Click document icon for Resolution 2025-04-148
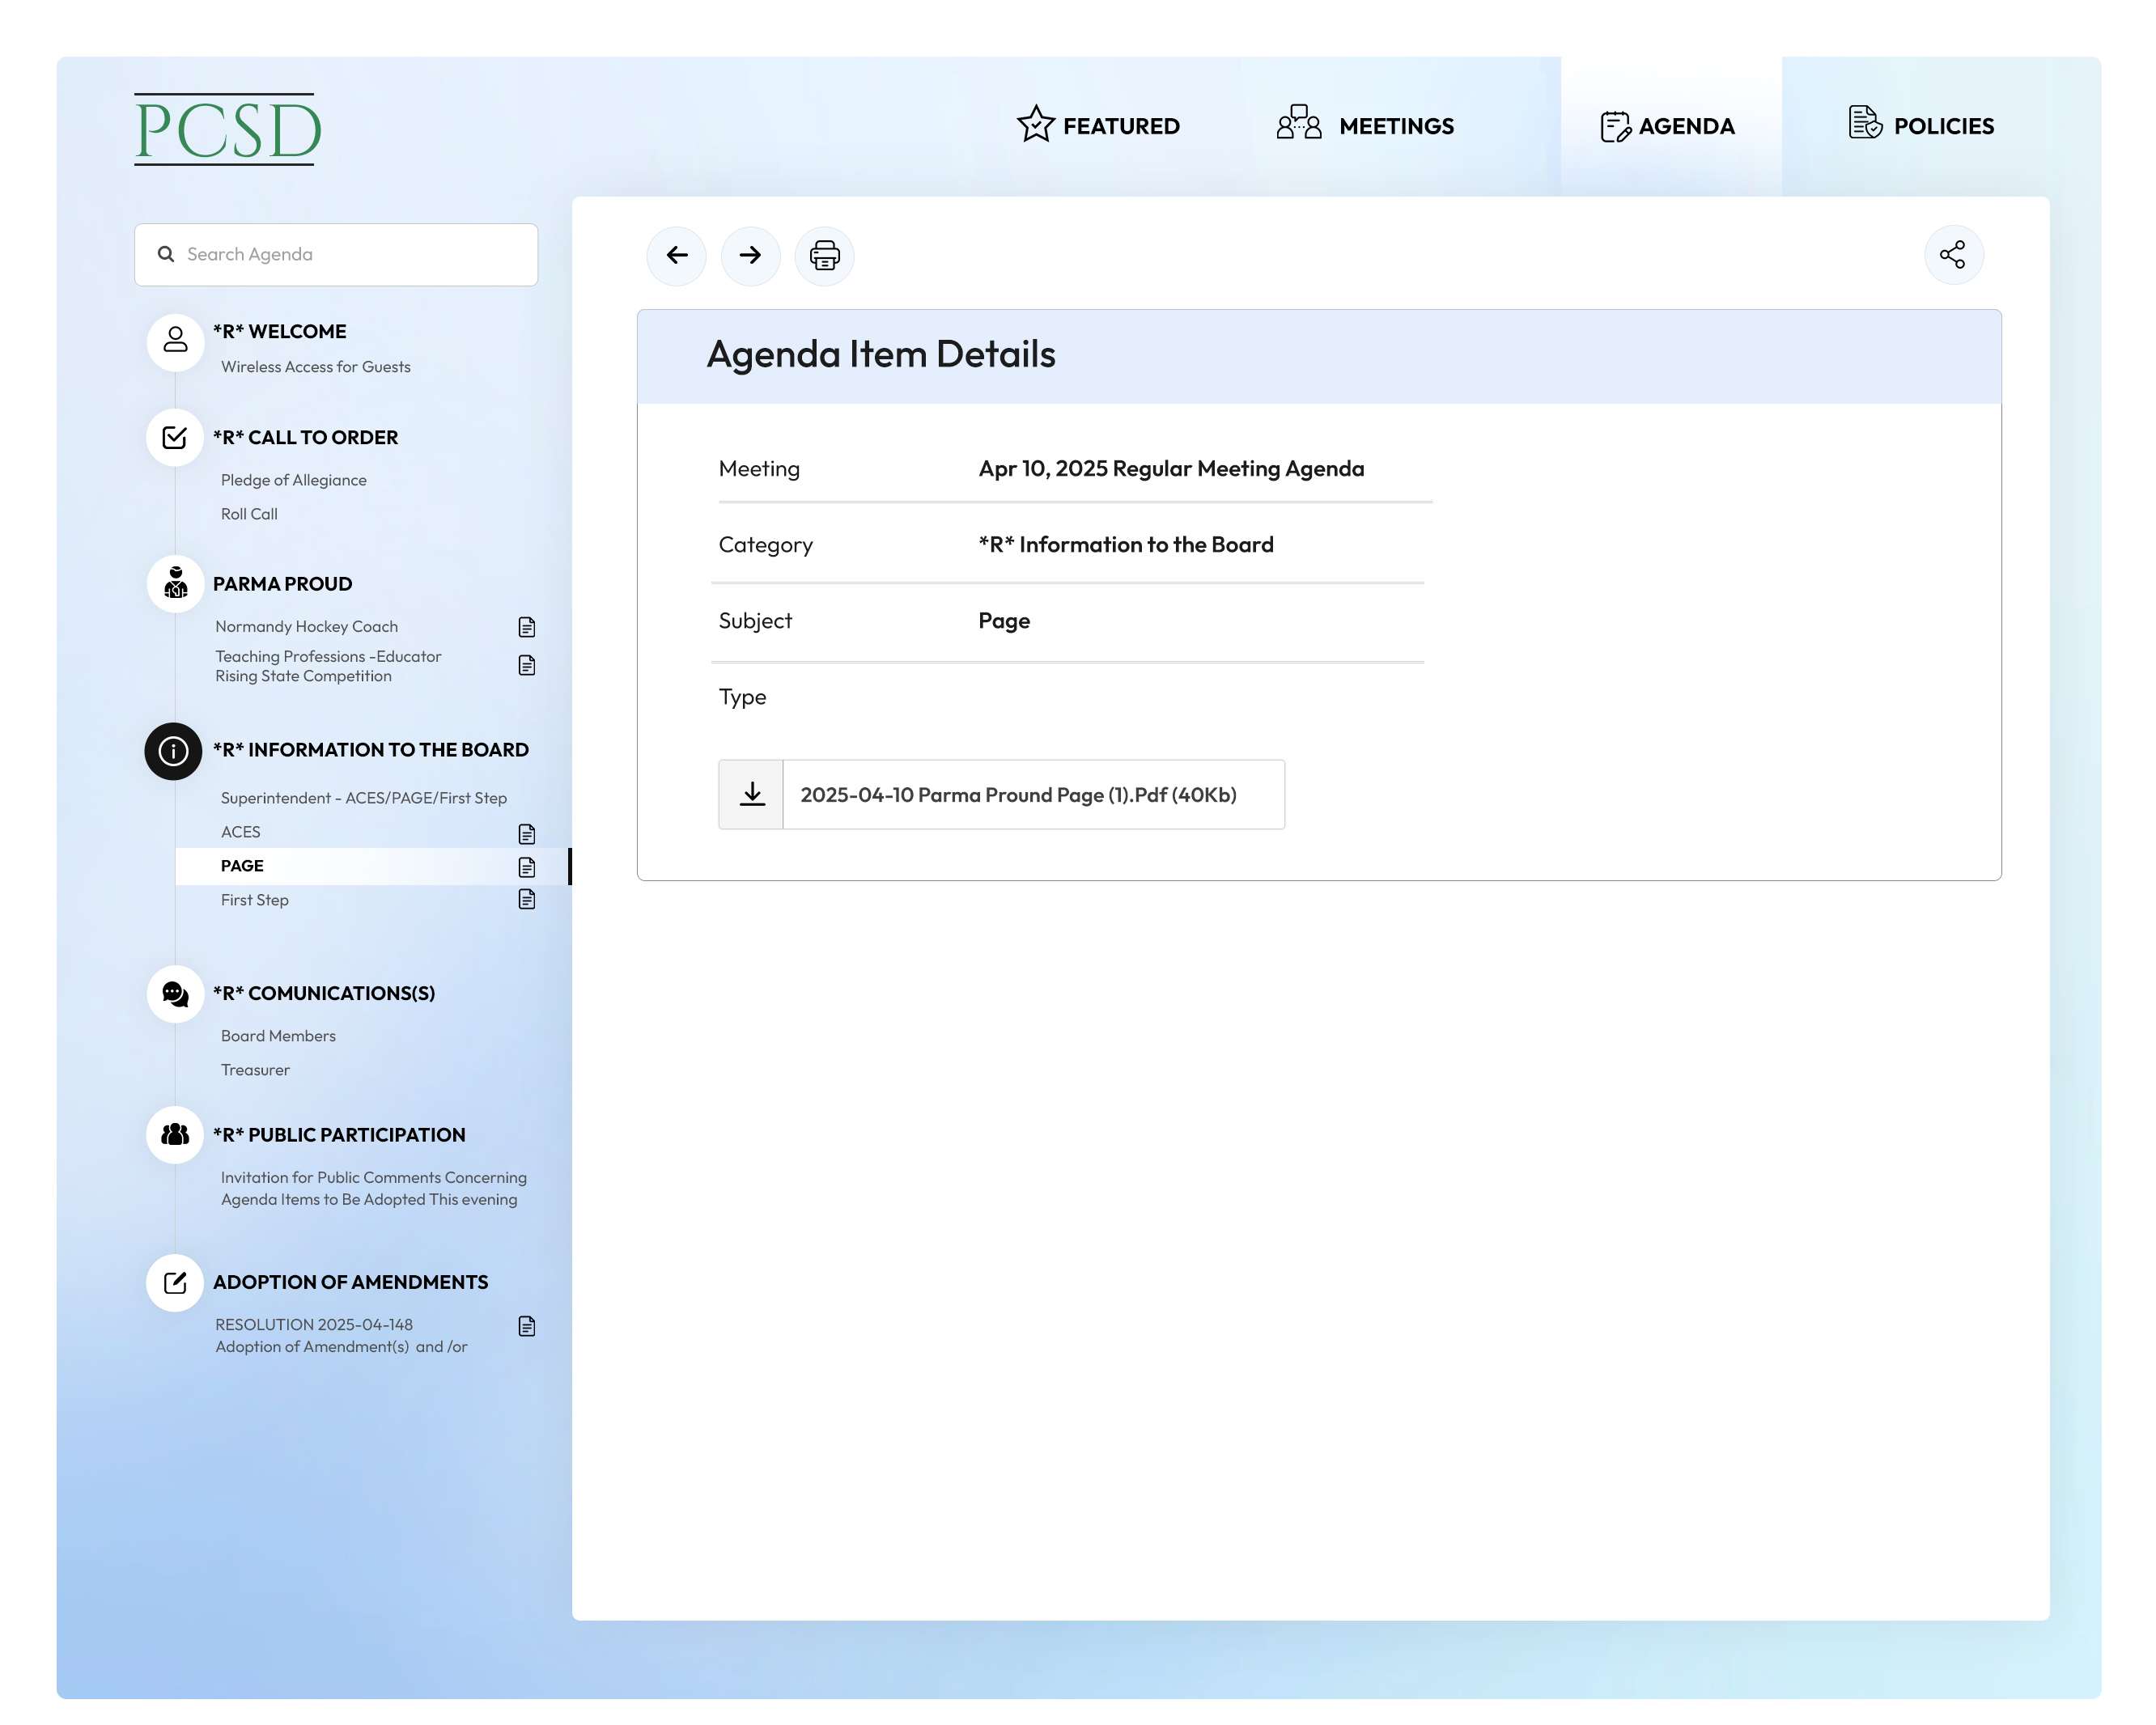 tap(526, 1325)
